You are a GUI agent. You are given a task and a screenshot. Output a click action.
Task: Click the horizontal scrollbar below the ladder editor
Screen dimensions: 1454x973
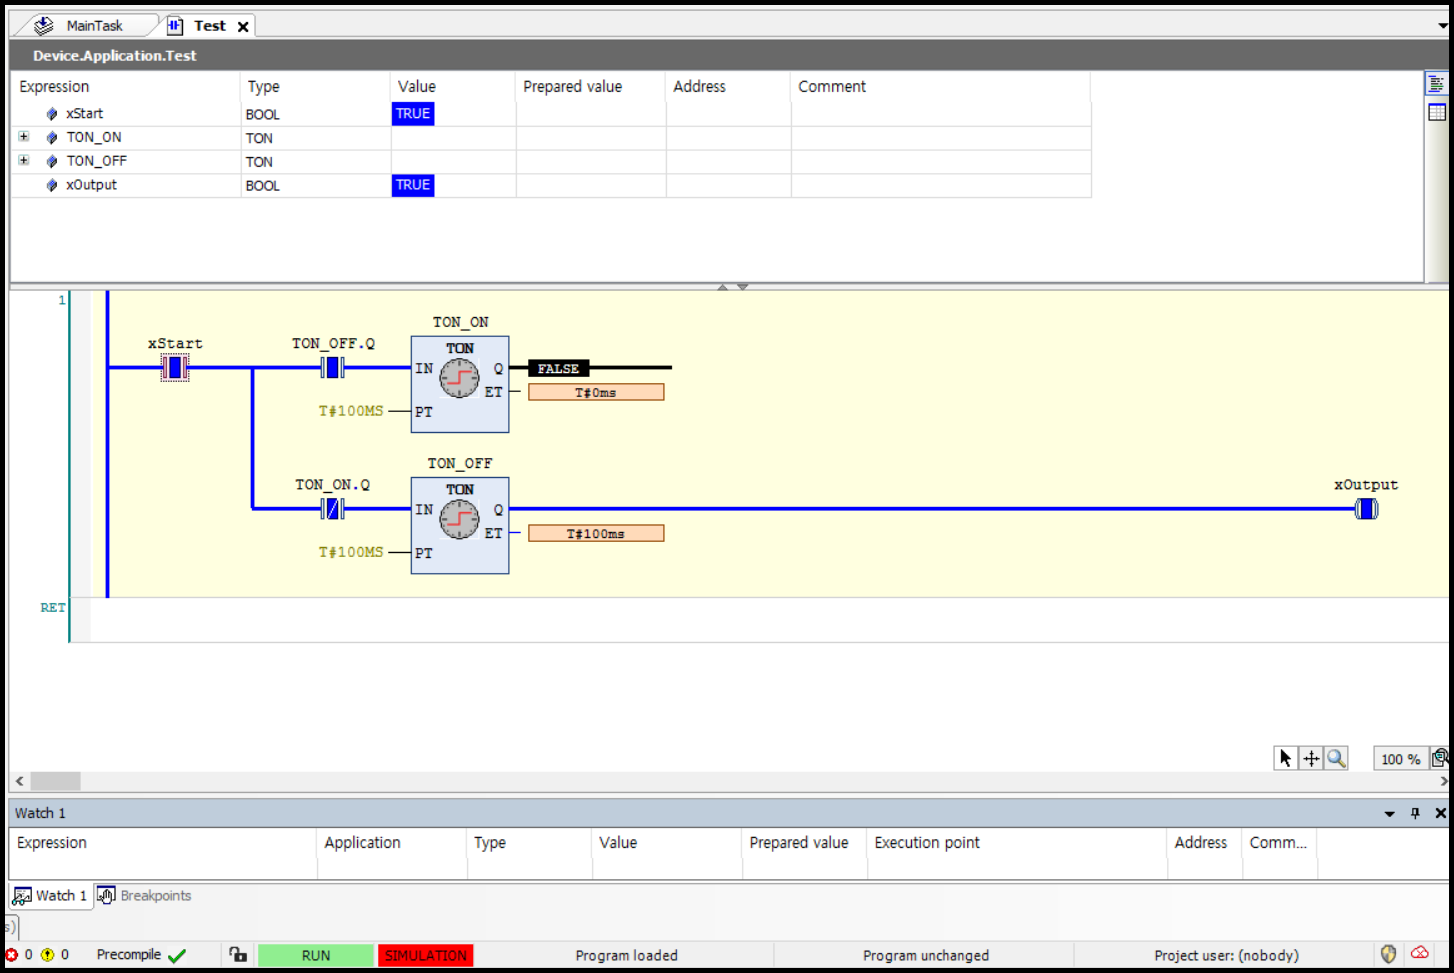55,781
